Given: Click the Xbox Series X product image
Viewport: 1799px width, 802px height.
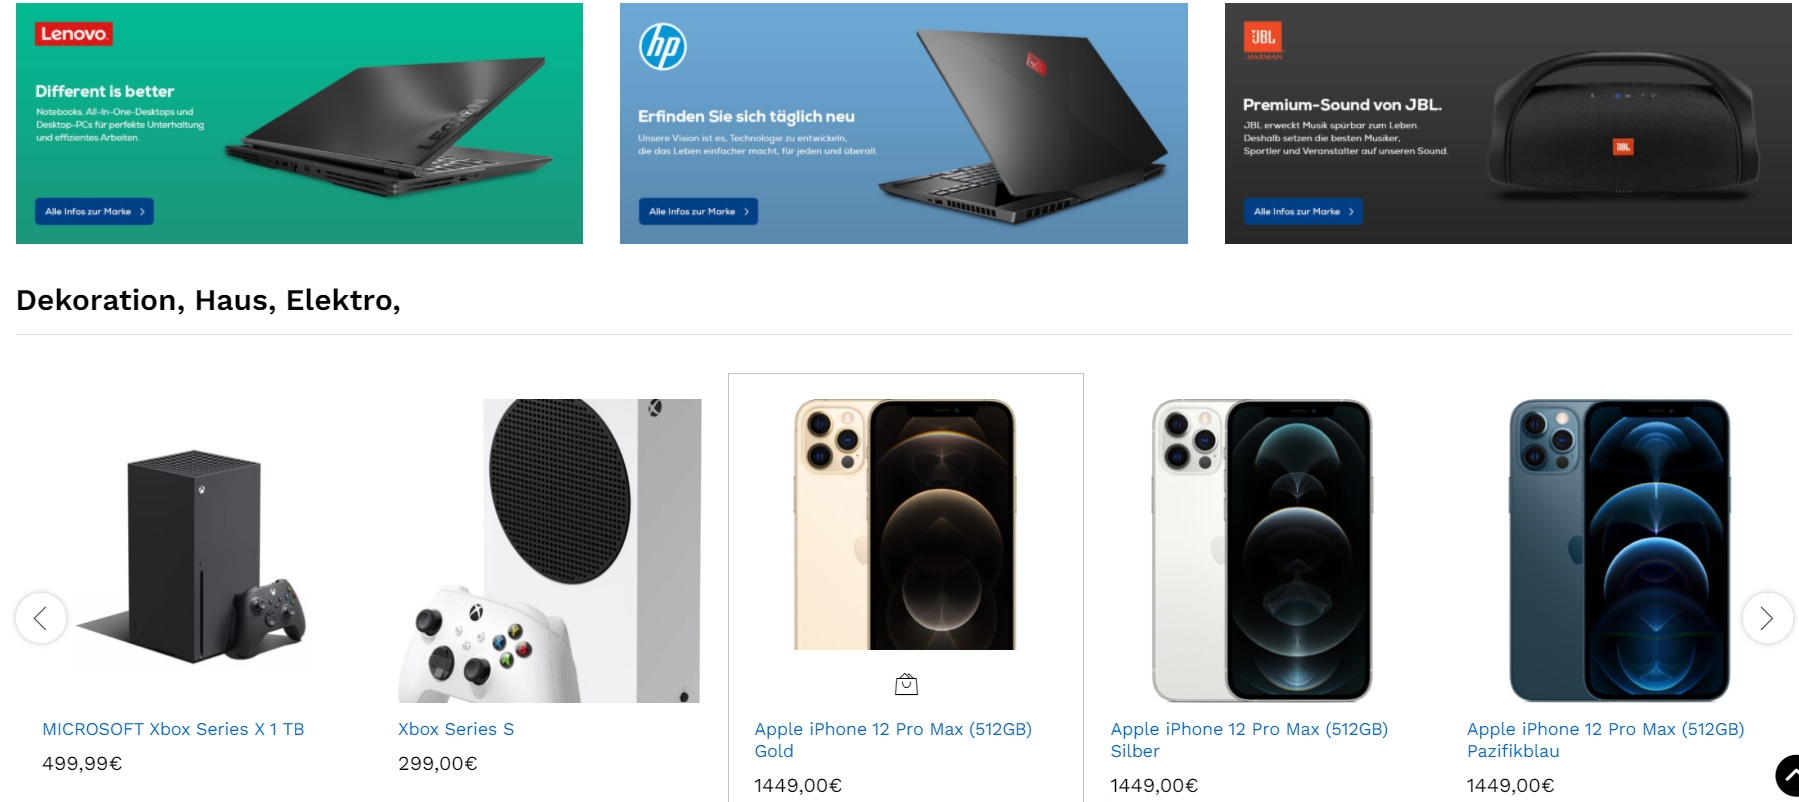Looking at the screenshot, I should (x=193, y=551).
